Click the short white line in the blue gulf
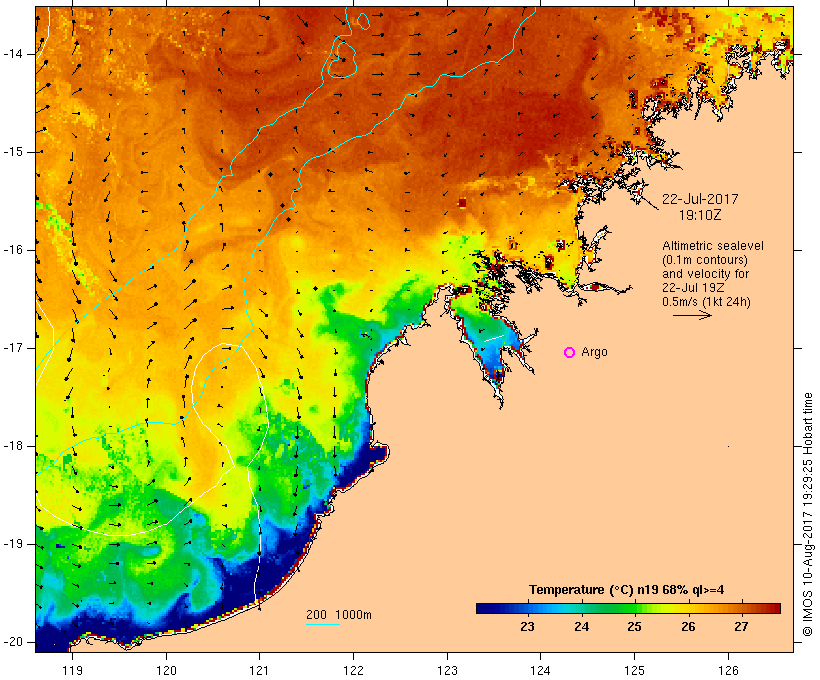 (x=494, y=338)
